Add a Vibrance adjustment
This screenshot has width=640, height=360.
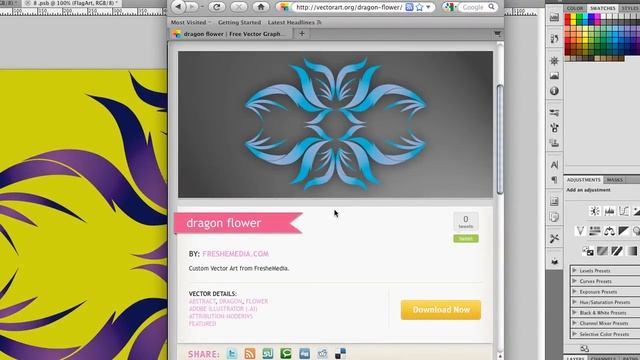click(580, 231)
